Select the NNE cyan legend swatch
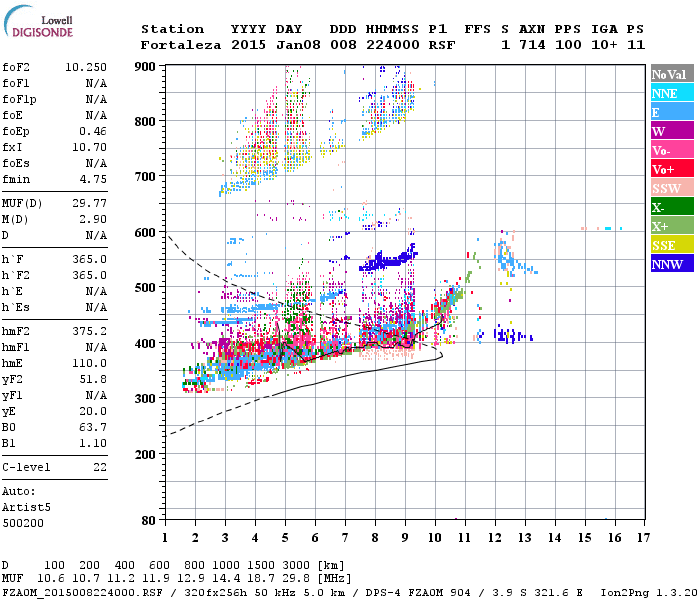The height and width of the screenshot is (600, 700). point(672,93)
